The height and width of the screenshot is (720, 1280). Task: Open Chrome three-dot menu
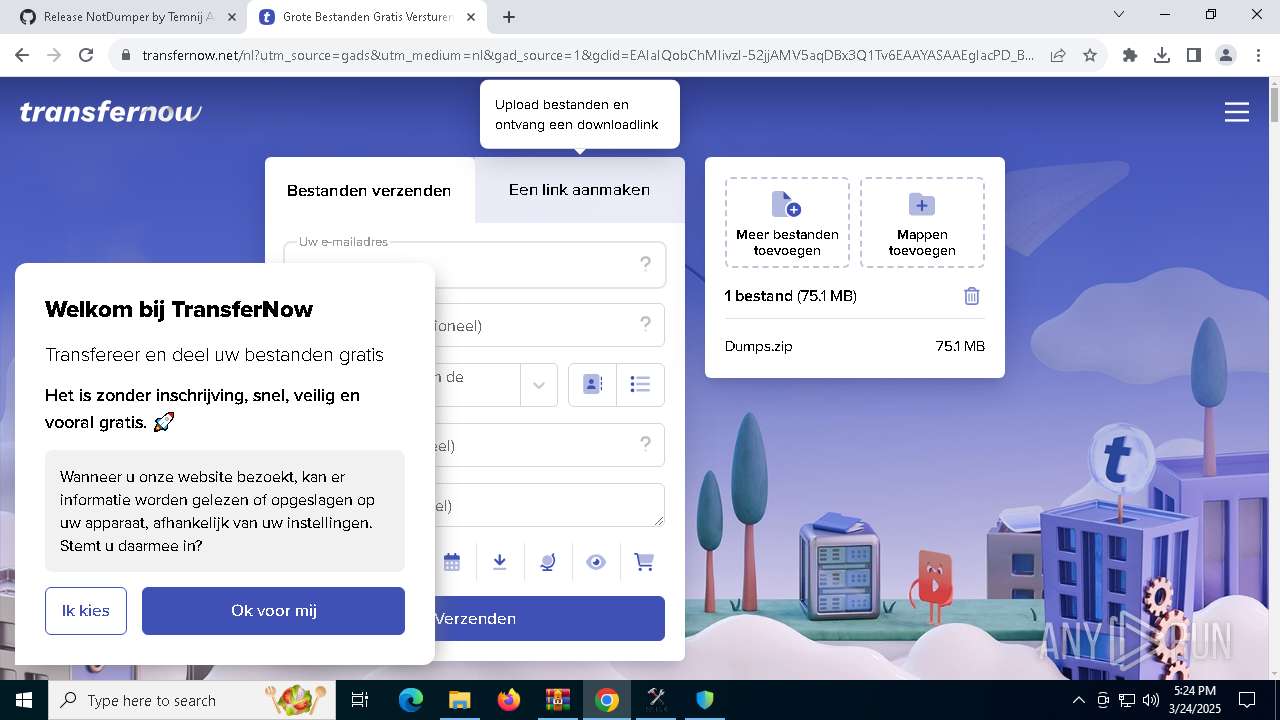[1258, 55]
